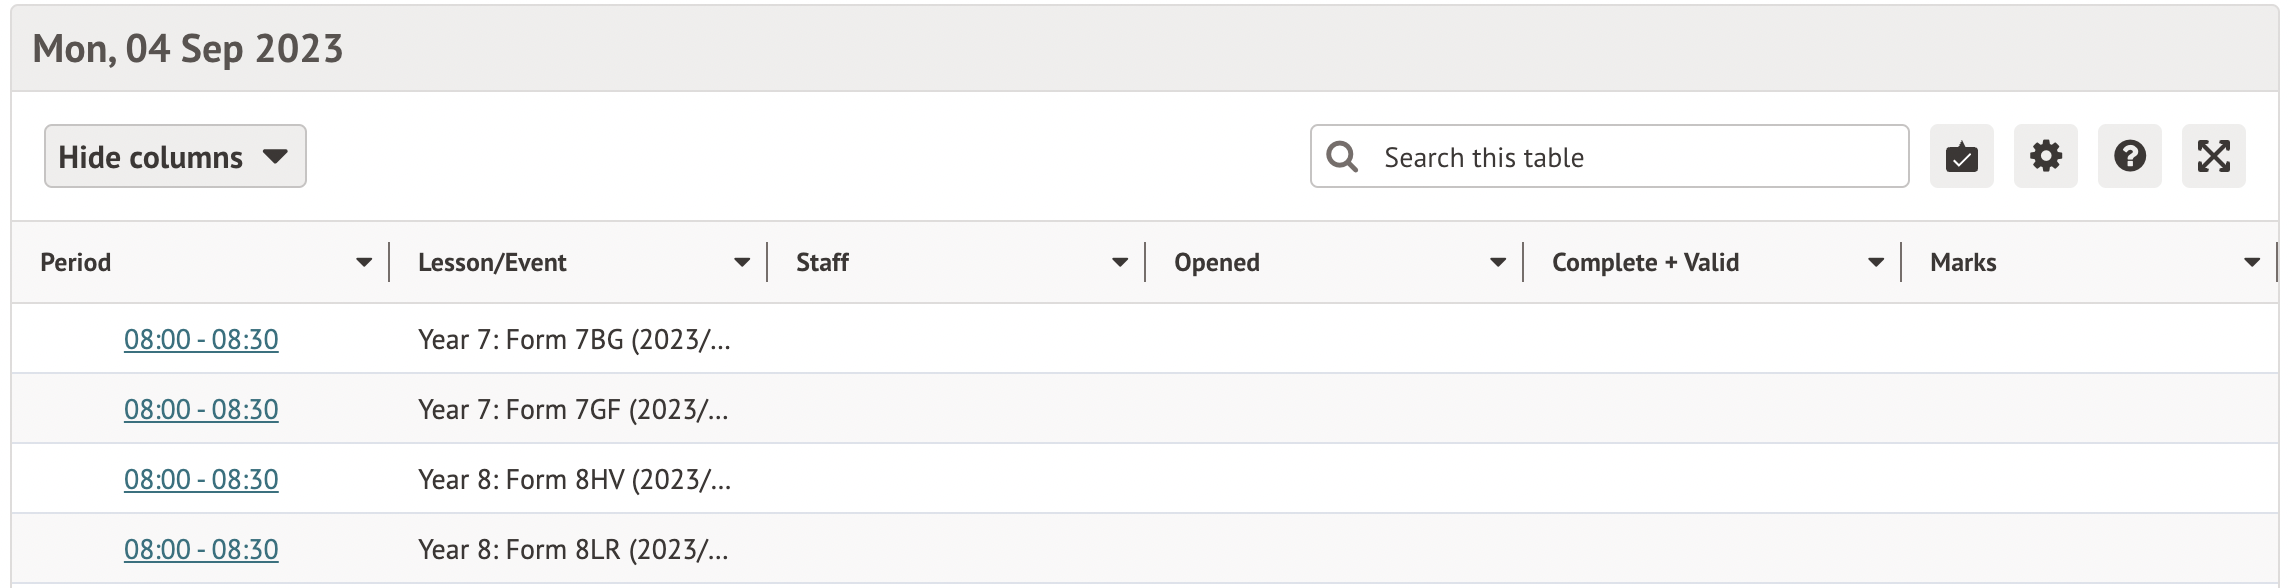Image resolution: width=2292 pixels, height=588 pixels.
Task: Click the search magnifier icon
Action: click(x=1342, y=157)
